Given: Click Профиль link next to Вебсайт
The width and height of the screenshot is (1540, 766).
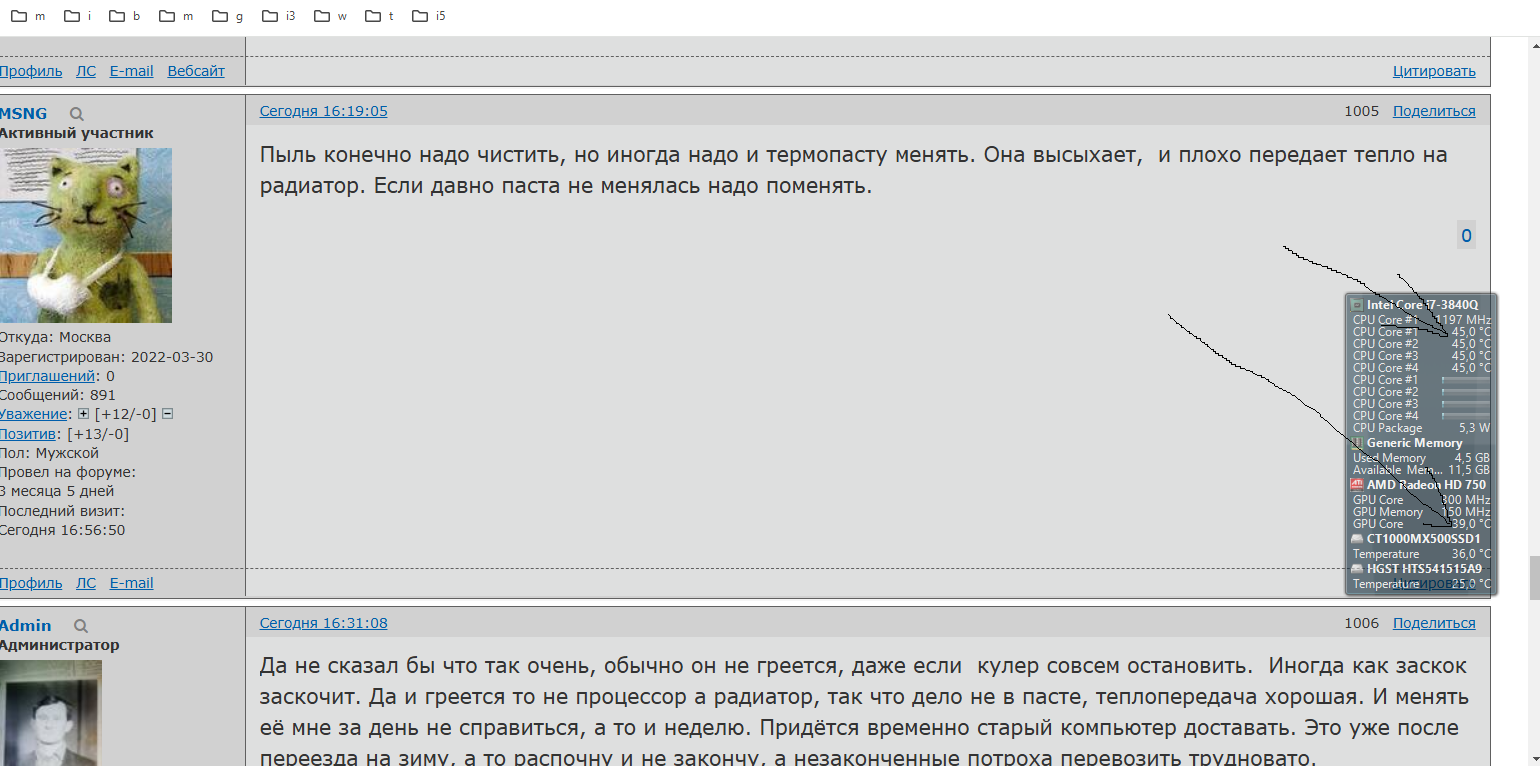Looking at the screenshot, I should tap(30, 71).
